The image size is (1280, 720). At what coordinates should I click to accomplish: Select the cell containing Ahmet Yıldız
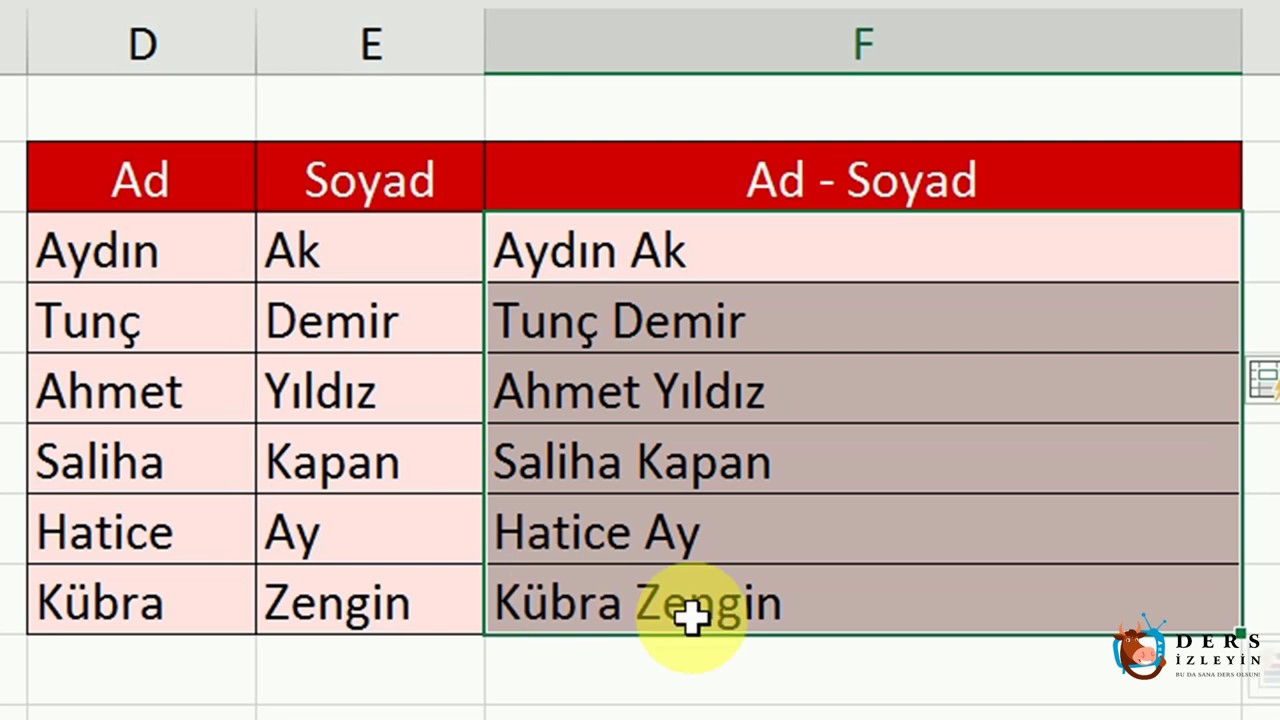tap(863, 388)
